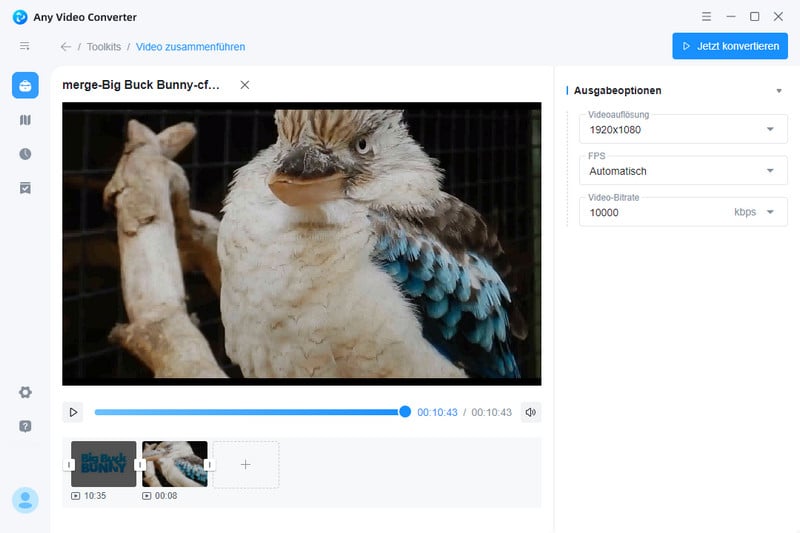Select the bird clip thumbnail
Image resolution: width=800 pixels, height=533 pixels.
tap(174, 464)
